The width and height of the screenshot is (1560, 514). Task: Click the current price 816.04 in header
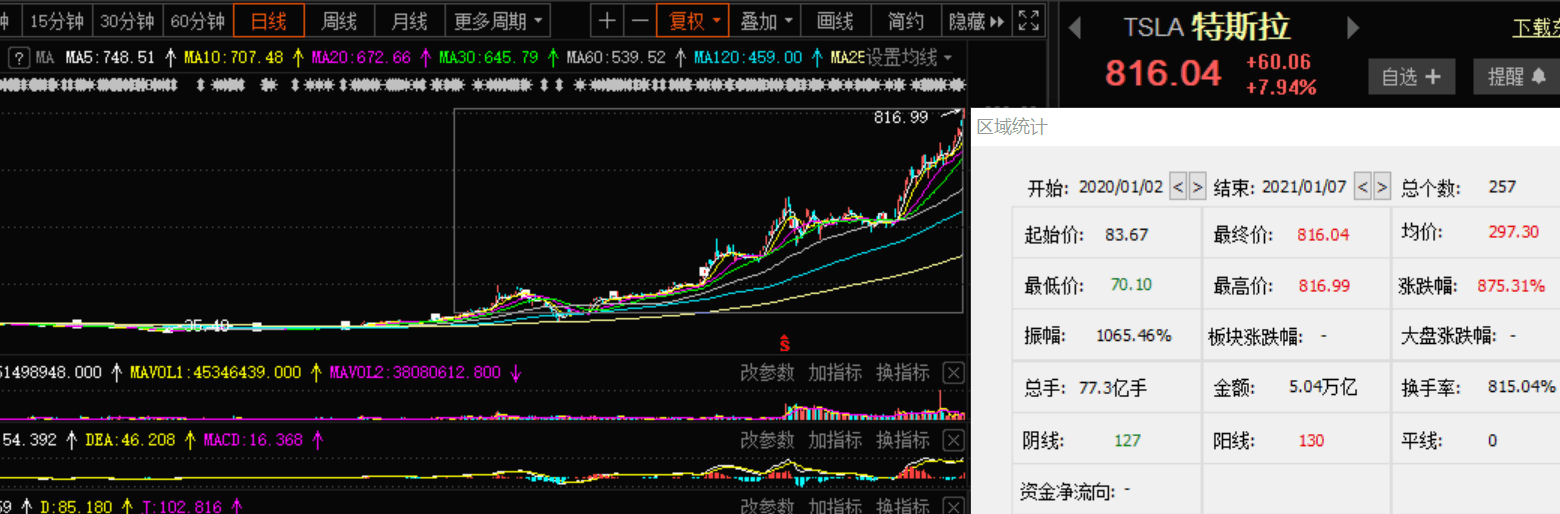point(1163,74)
